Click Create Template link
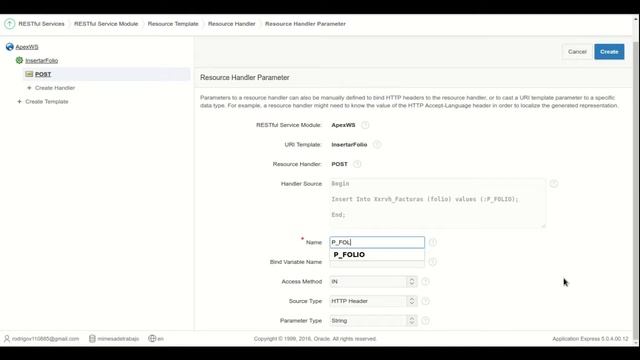The width and height of the screenshot is (640, 360). (x=47, y=101)
